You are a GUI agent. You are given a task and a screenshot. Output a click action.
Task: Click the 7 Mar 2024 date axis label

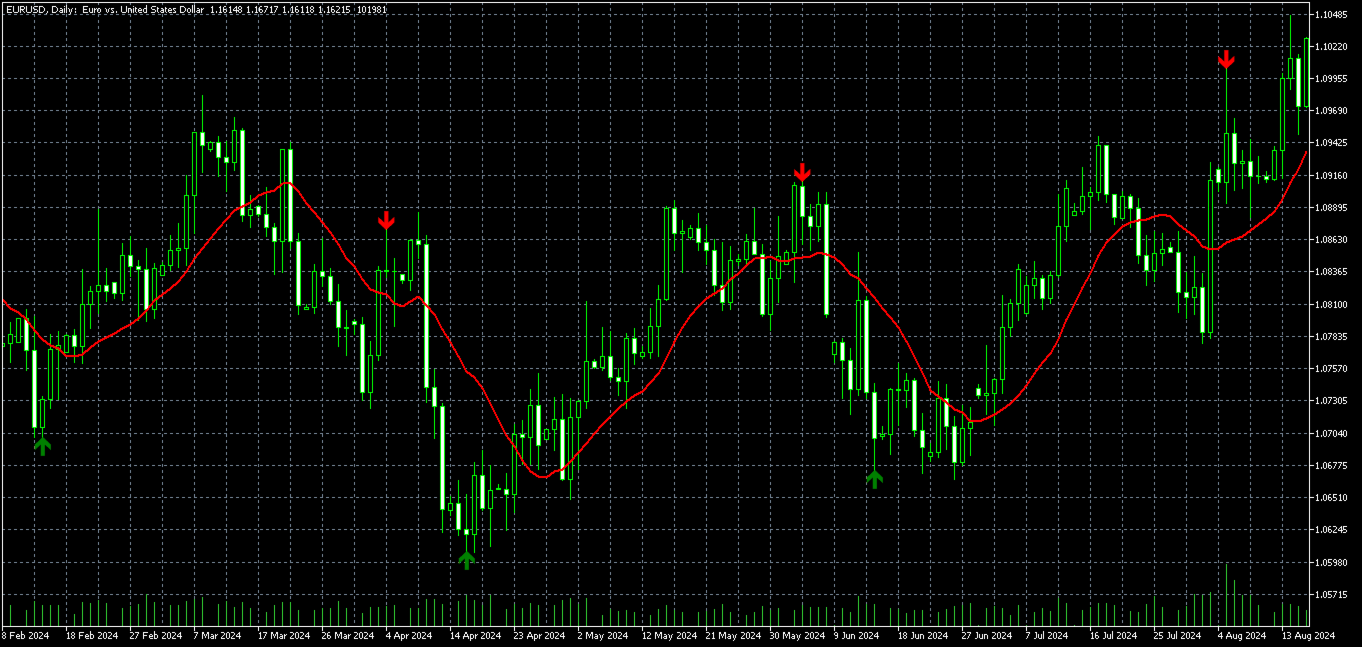217,635
